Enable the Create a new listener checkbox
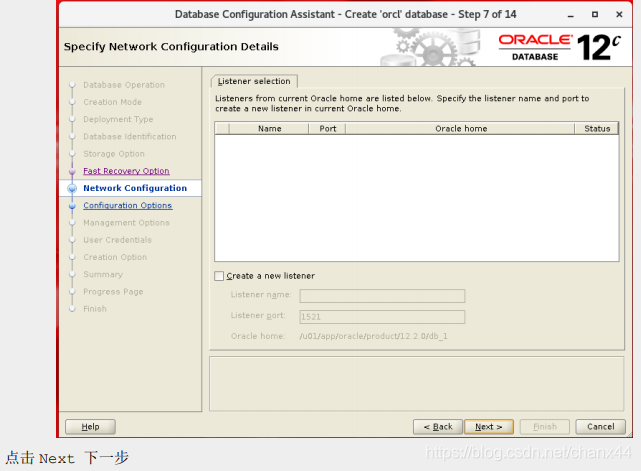This screenshot has height=471, width=641. (x=219, y=276)
